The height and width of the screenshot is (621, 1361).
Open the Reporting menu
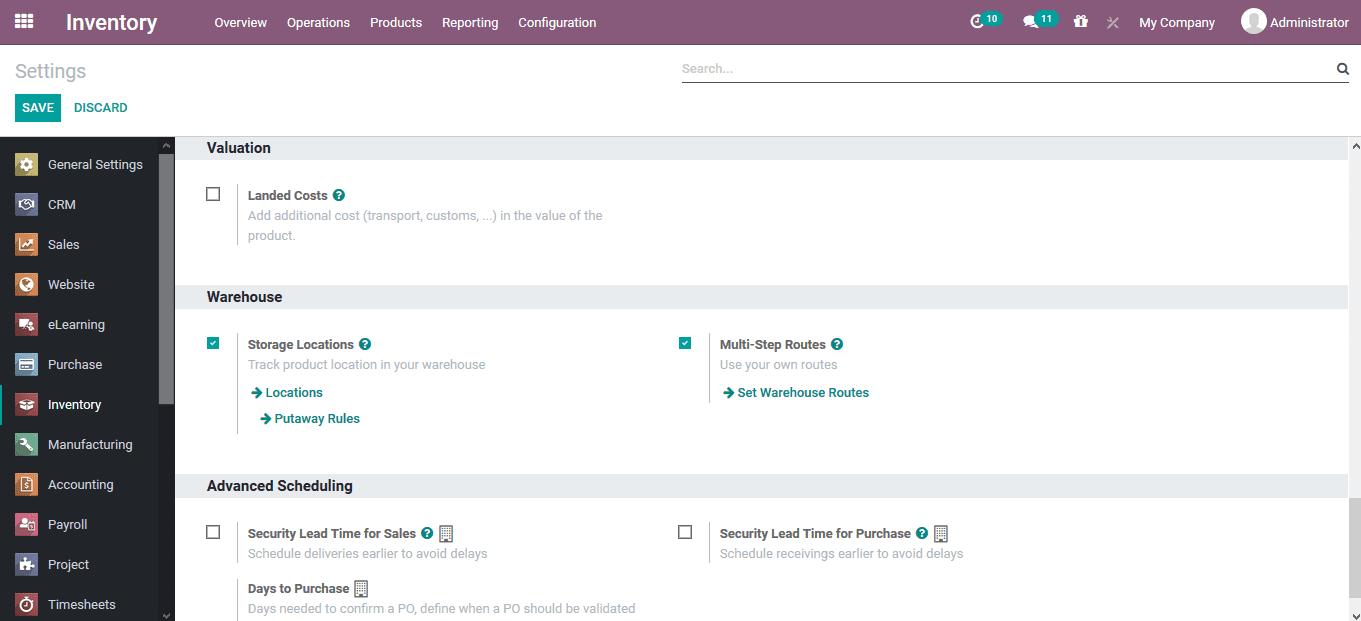470,22
